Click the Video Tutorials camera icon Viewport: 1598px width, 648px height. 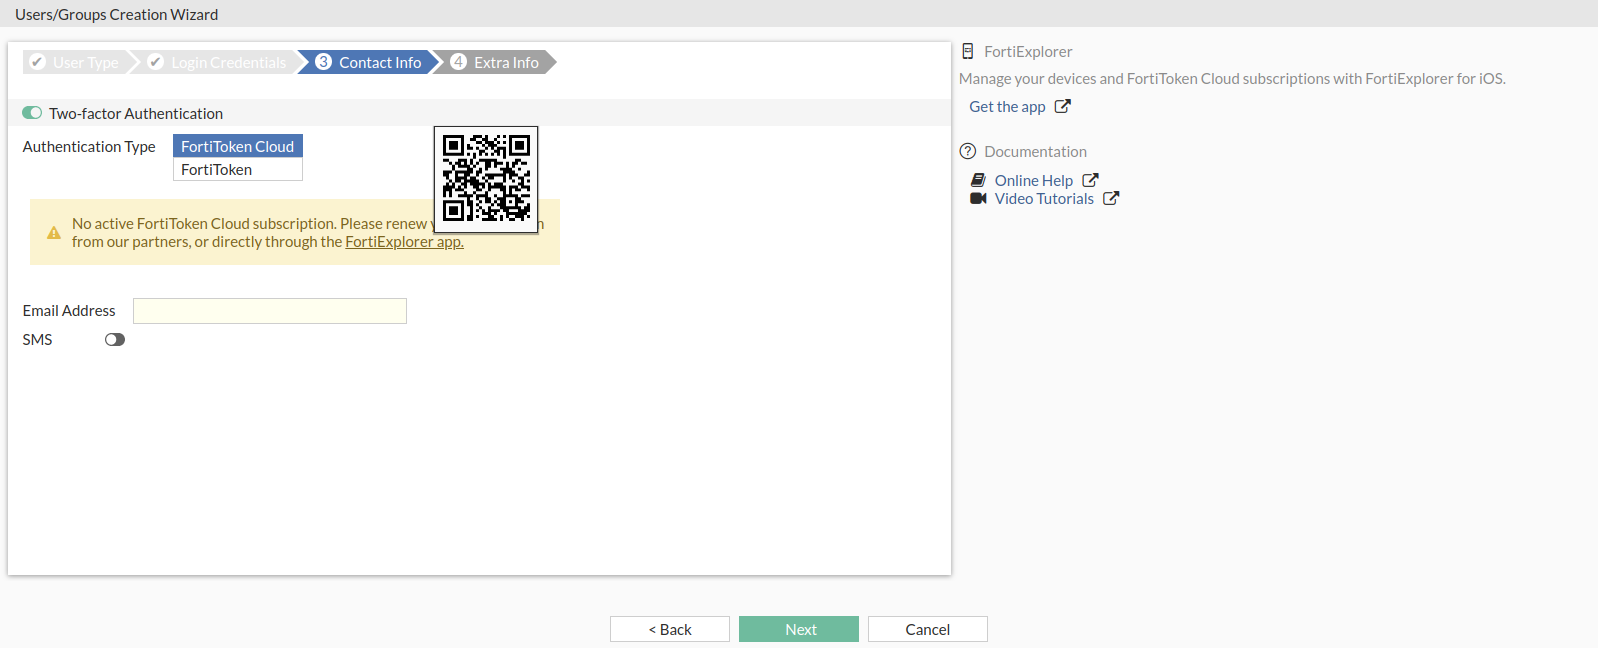(x=978, y=198)
